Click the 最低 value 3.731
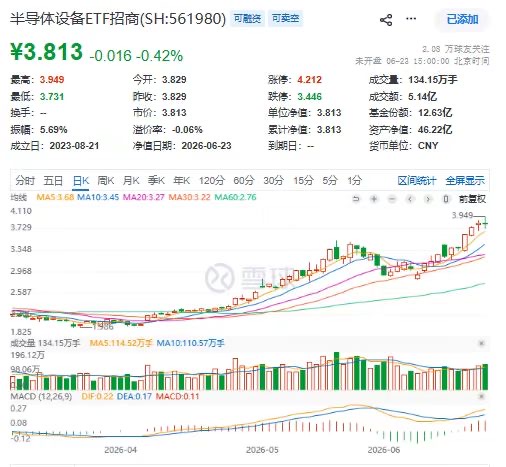 coord(52,97)
